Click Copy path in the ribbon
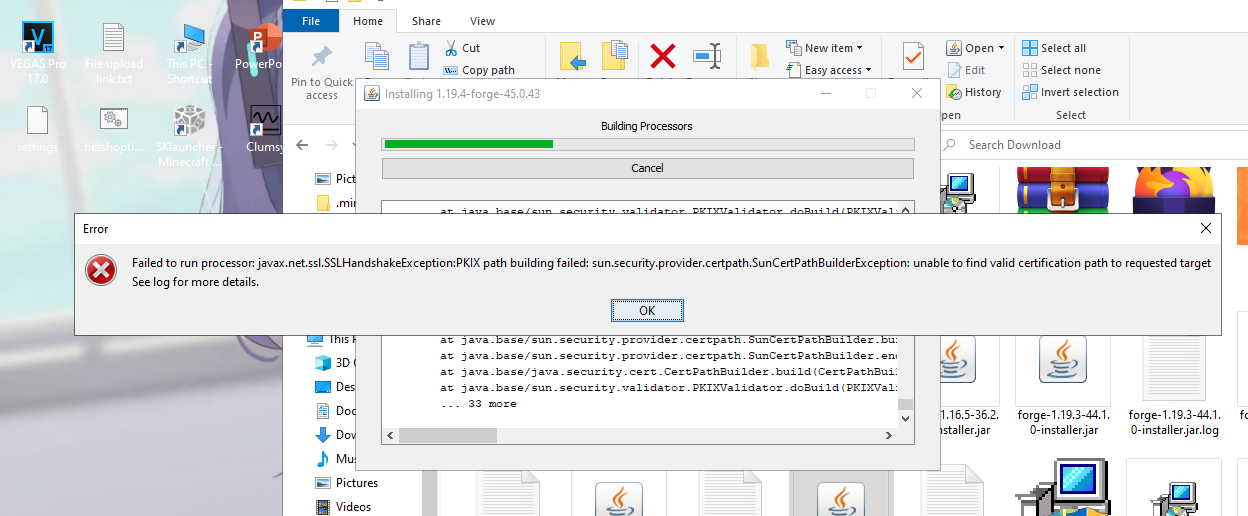The width and height of the screenshot is (1248, 516). pos(479,70)
